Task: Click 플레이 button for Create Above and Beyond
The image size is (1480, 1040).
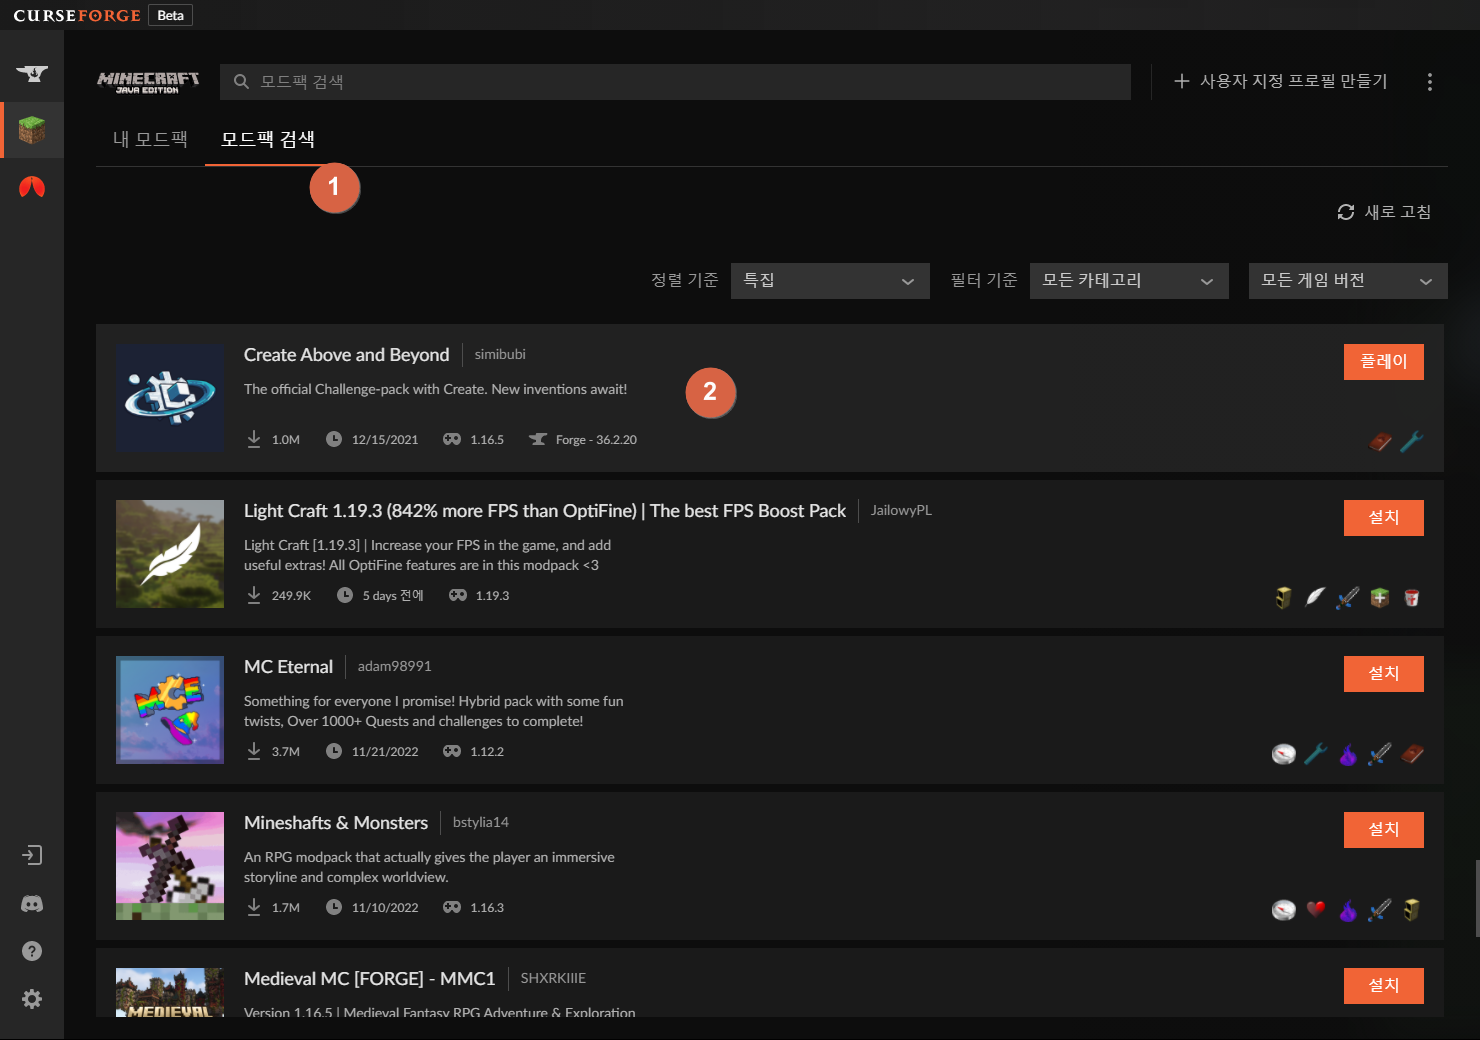Action: (1384, 362)
